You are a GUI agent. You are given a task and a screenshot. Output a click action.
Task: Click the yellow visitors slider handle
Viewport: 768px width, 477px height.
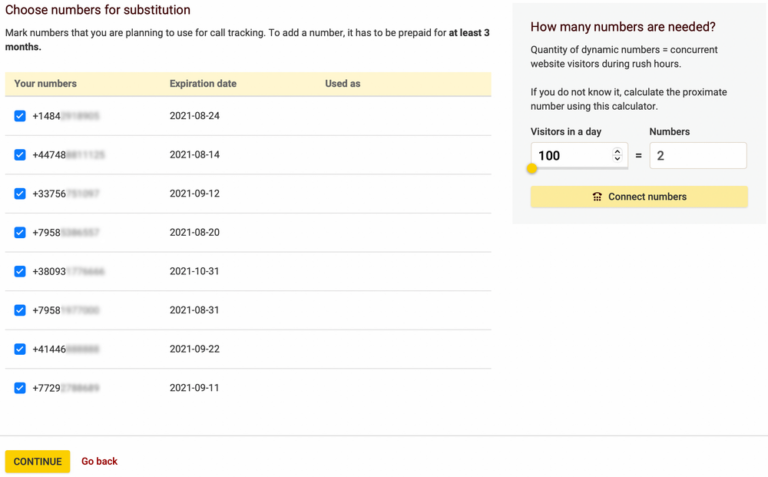(x=532, y=168)
